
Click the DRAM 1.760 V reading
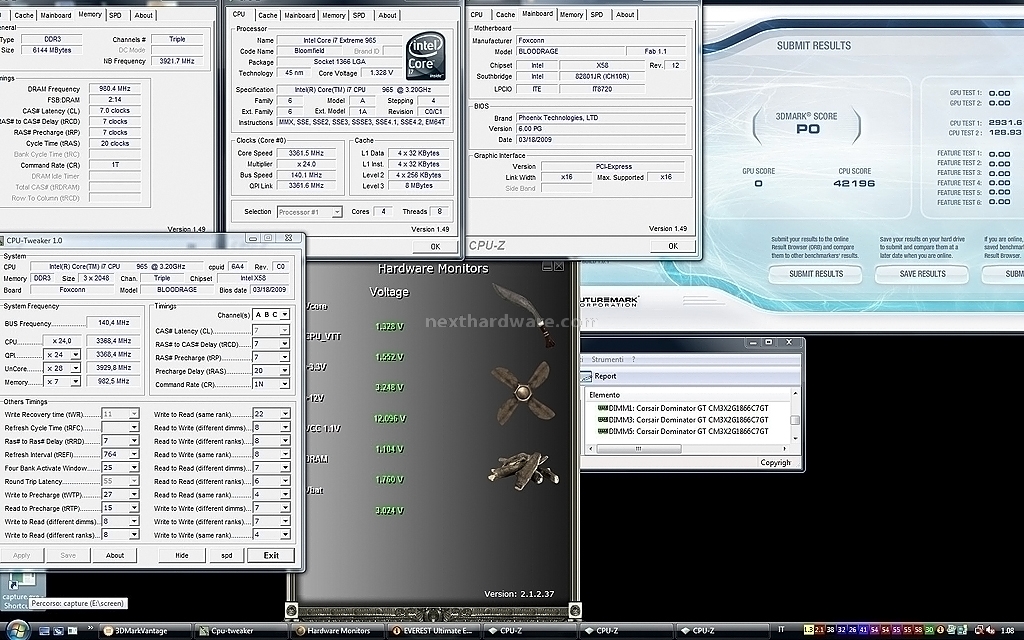[389, 480]
